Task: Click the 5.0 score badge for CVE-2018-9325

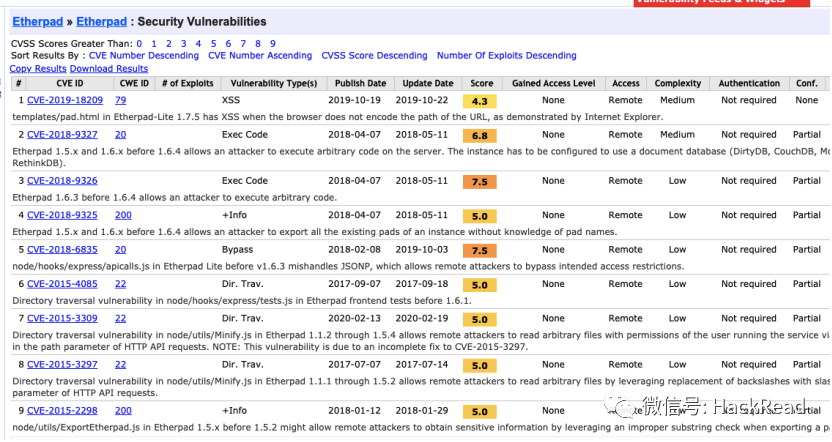Action: (x=480, y=216)
